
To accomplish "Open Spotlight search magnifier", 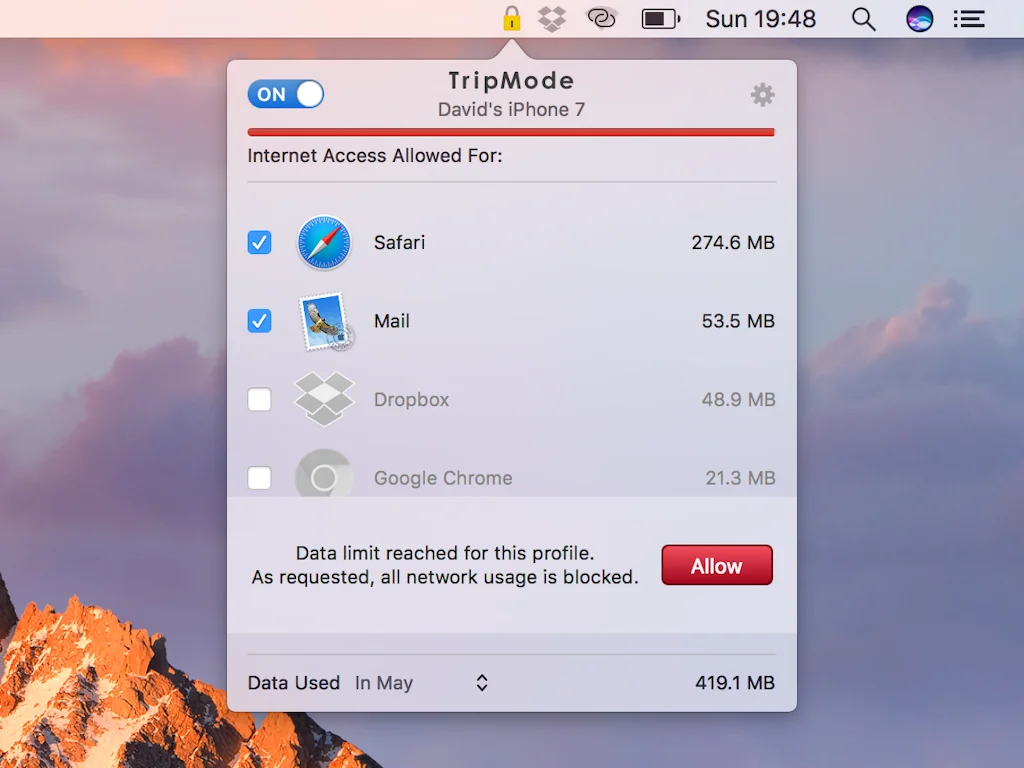I will point(863,18).
